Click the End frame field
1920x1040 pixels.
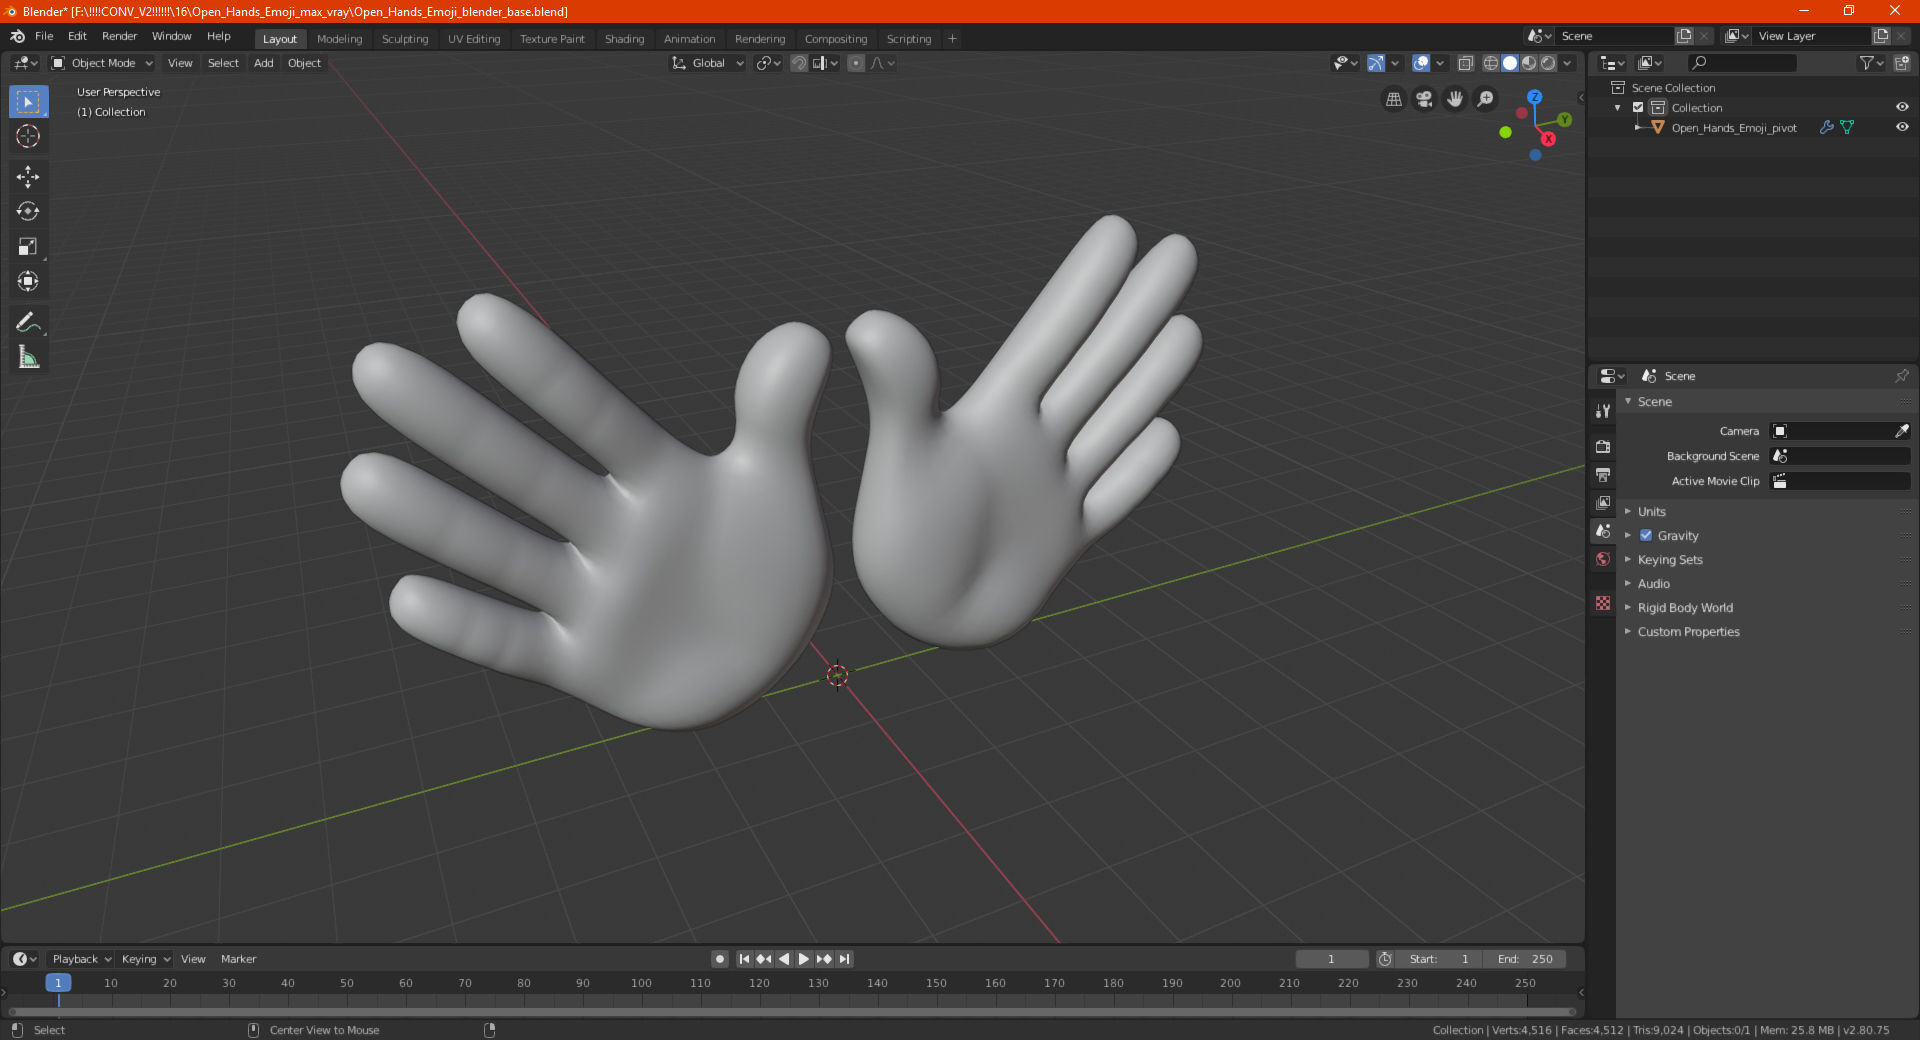[x=1525, y=959]
